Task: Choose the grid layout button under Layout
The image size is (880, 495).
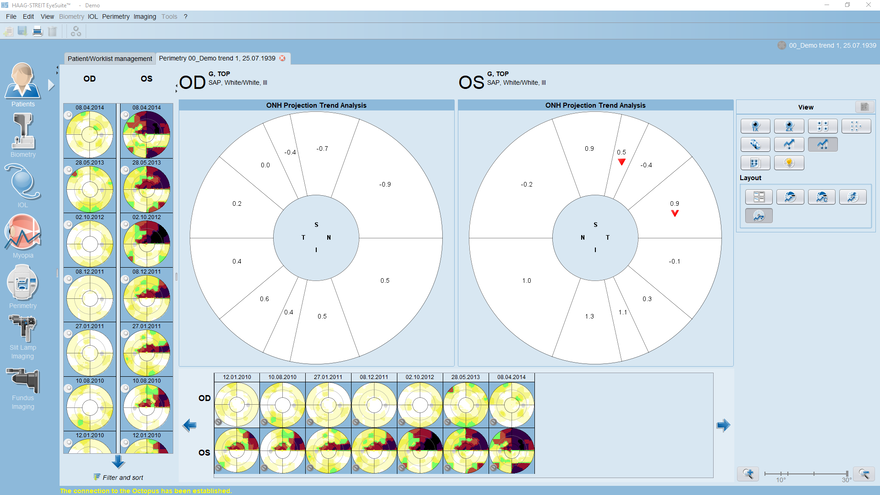Action: (x=757, y=197)
